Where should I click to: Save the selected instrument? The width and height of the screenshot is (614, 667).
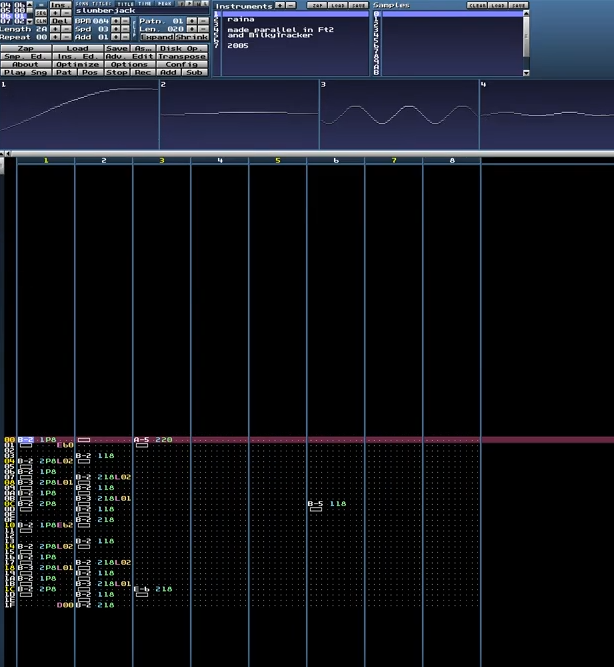(x=359, y=5)
